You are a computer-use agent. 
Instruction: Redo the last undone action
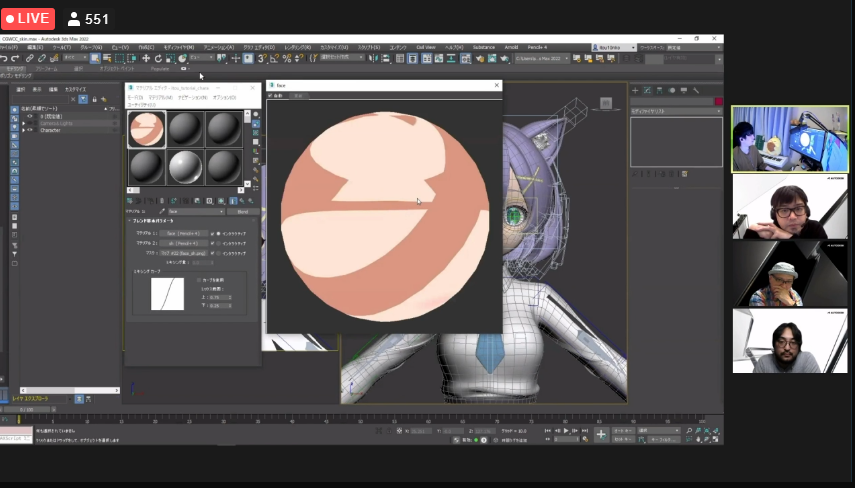coord(15,58)
